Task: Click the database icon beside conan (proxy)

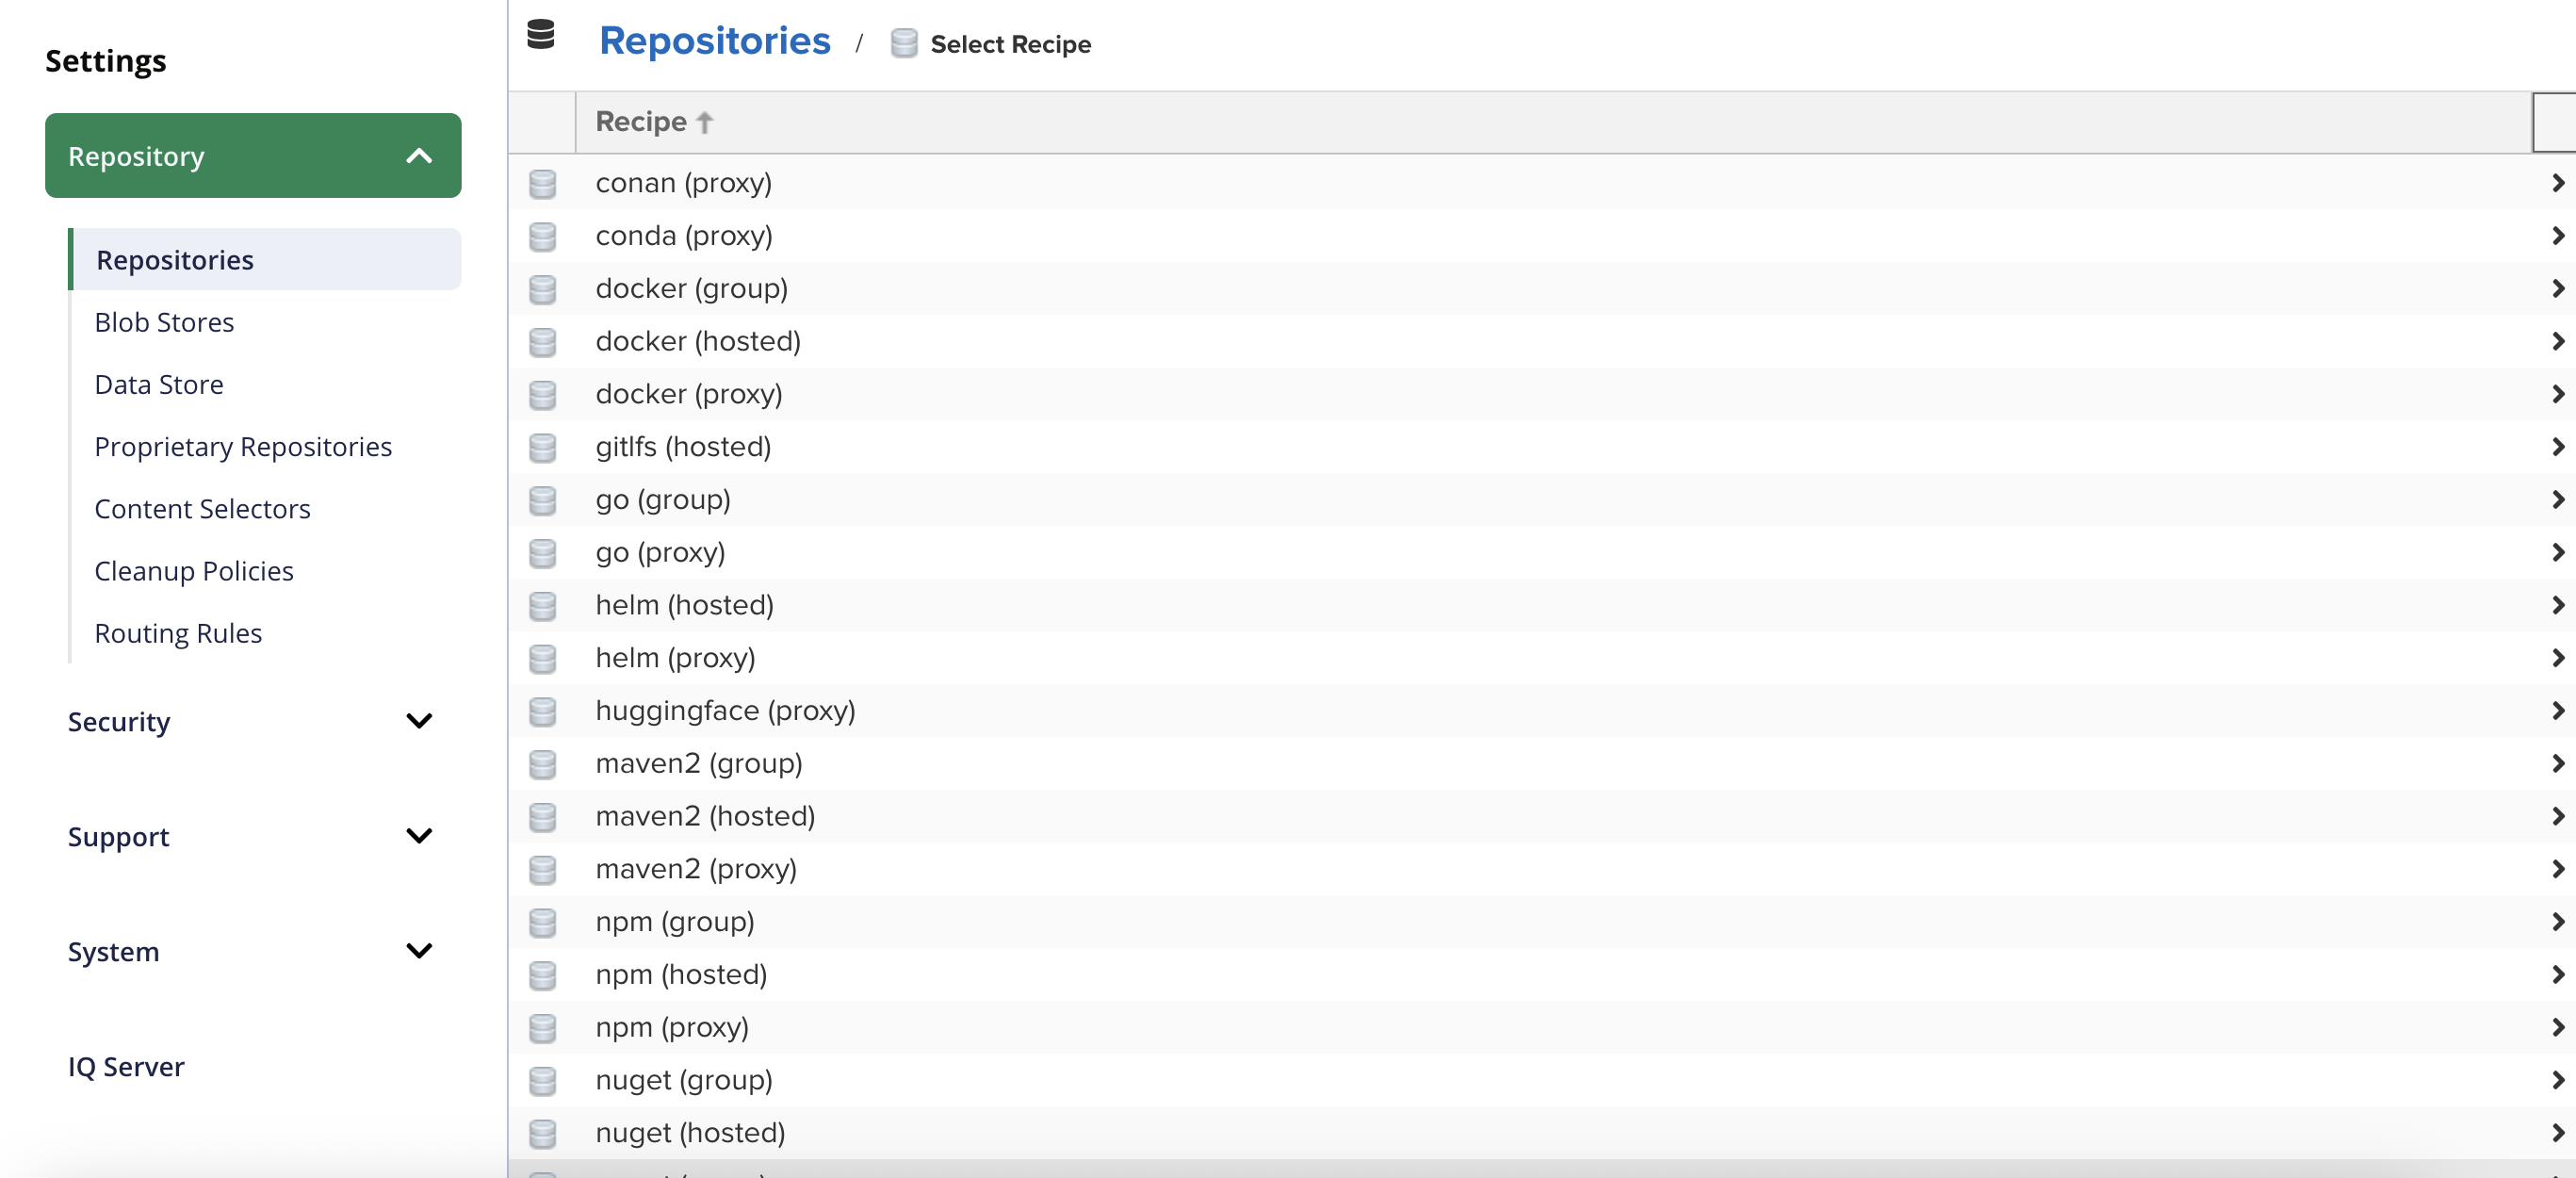Action: pos(543,184)
